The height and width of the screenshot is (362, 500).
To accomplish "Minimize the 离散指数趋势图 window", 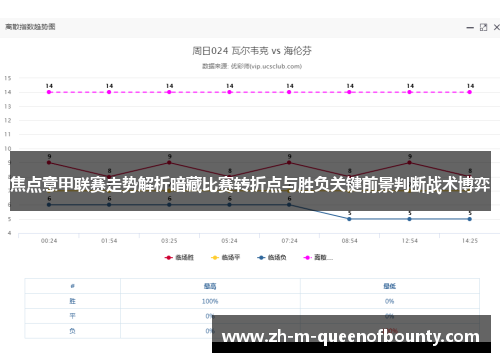I will click(x=470, y=27).
